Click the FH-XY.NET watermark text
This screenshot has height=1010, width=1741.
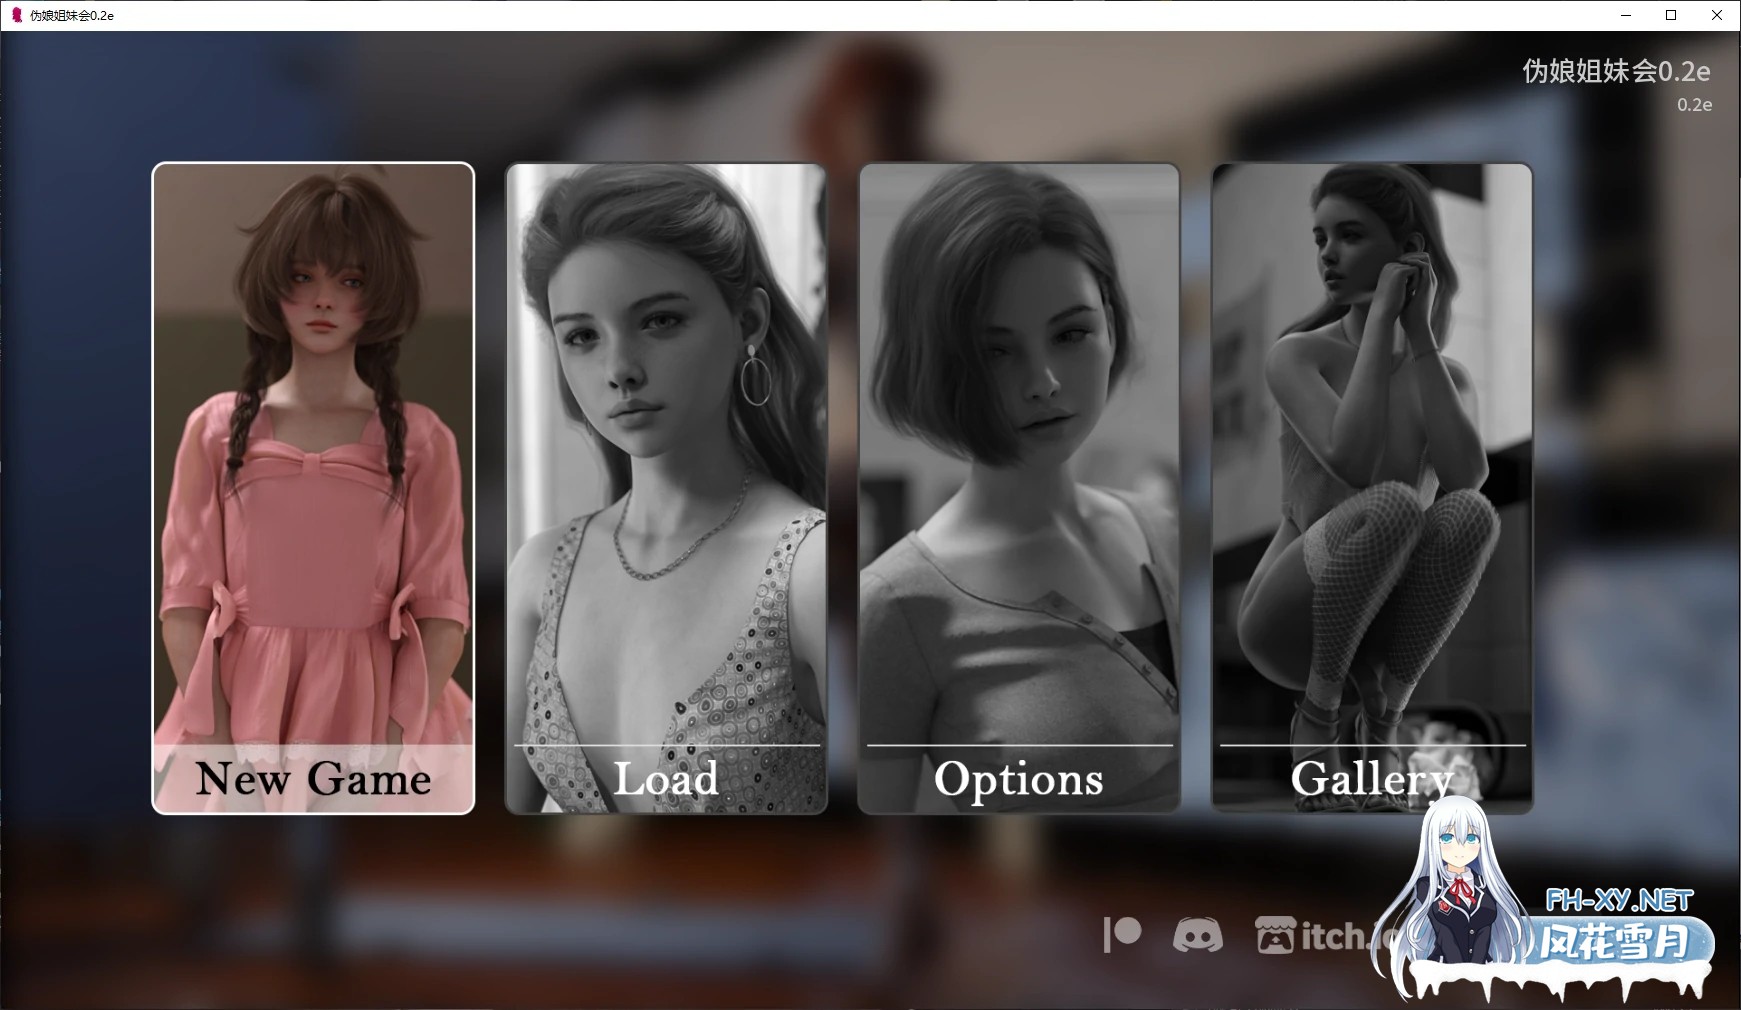coord(1618,900)
